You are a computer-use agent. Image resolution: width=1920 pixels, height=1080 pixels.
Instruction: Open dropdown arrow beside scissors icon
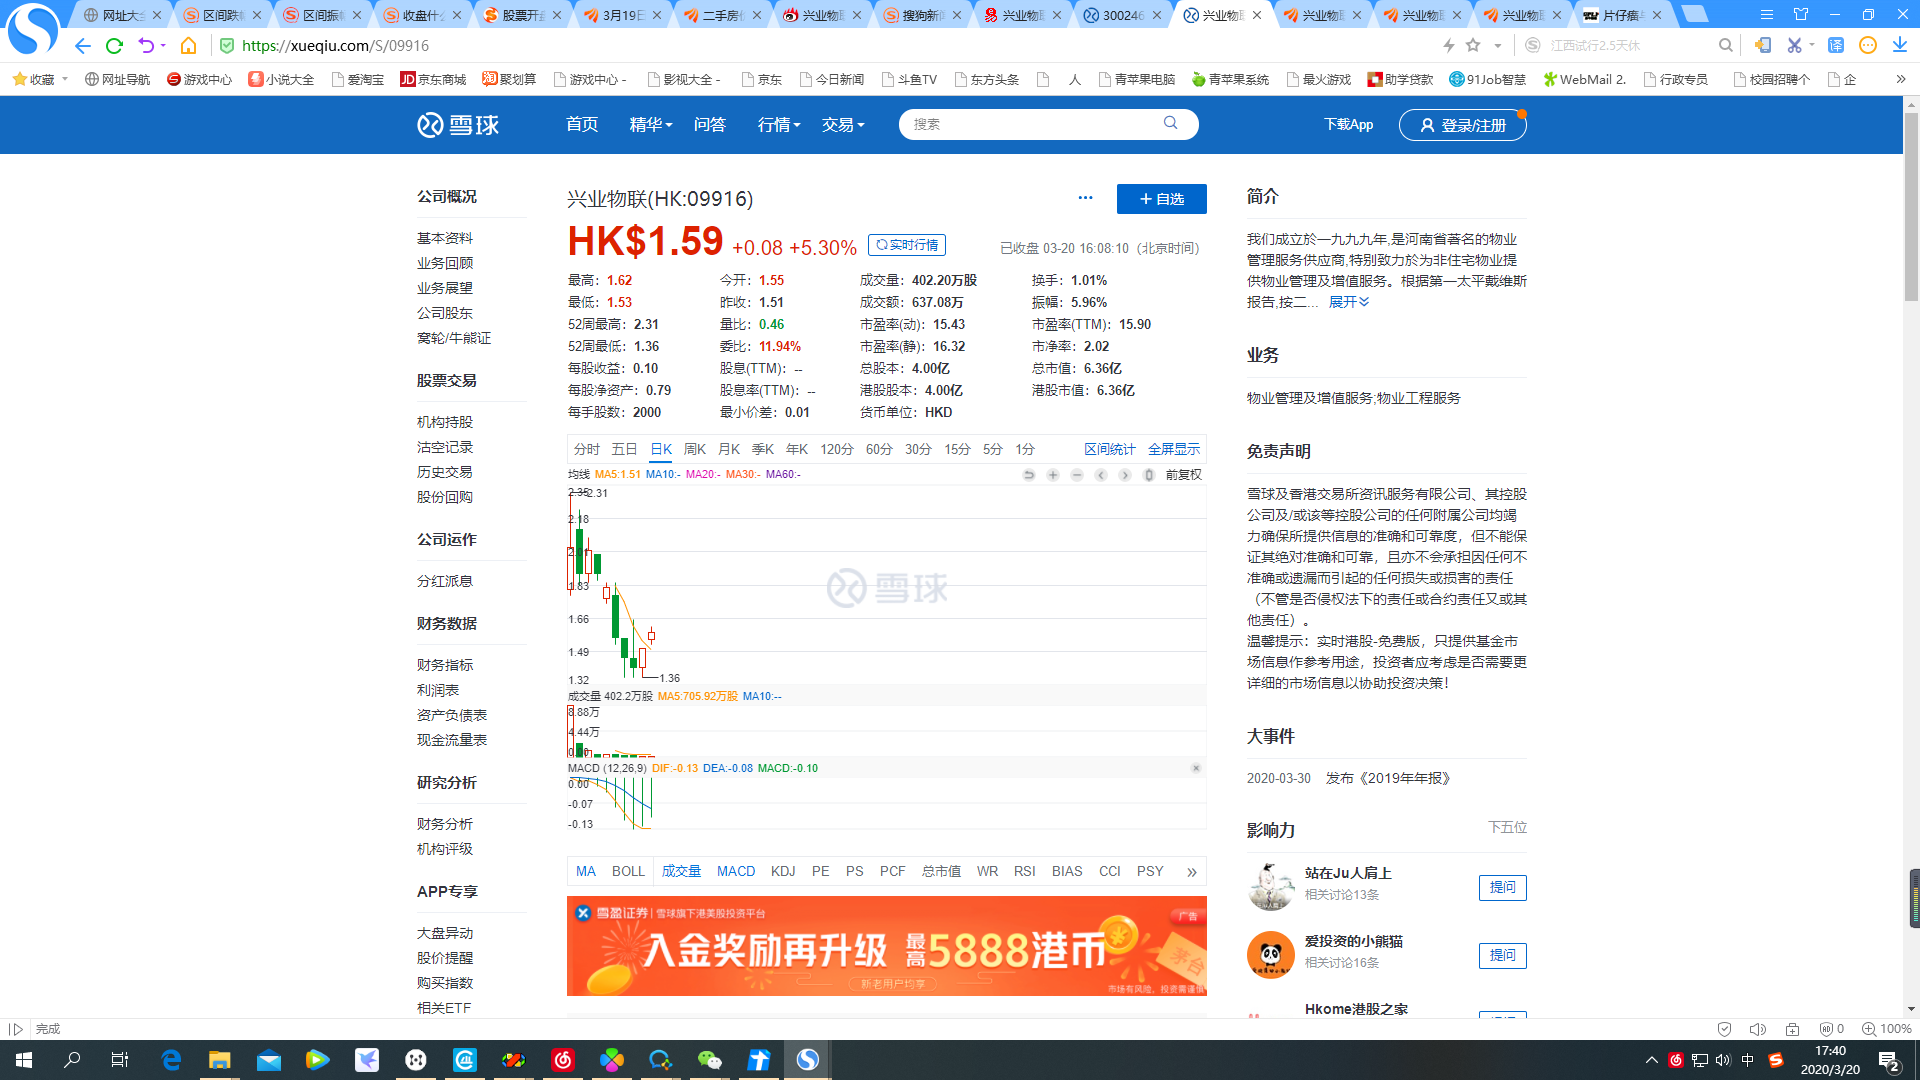coord(1811,45)
